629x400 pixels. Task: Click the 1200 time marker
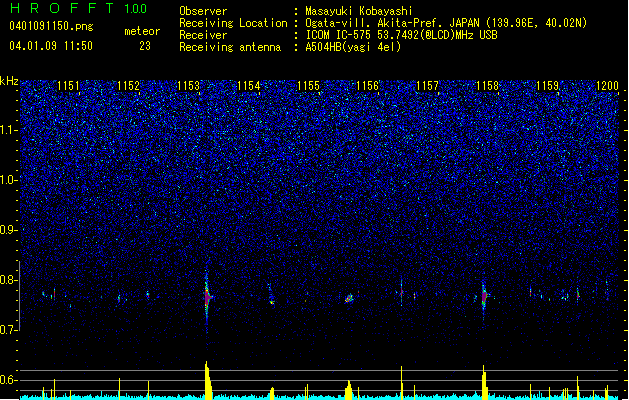(607, 86)
